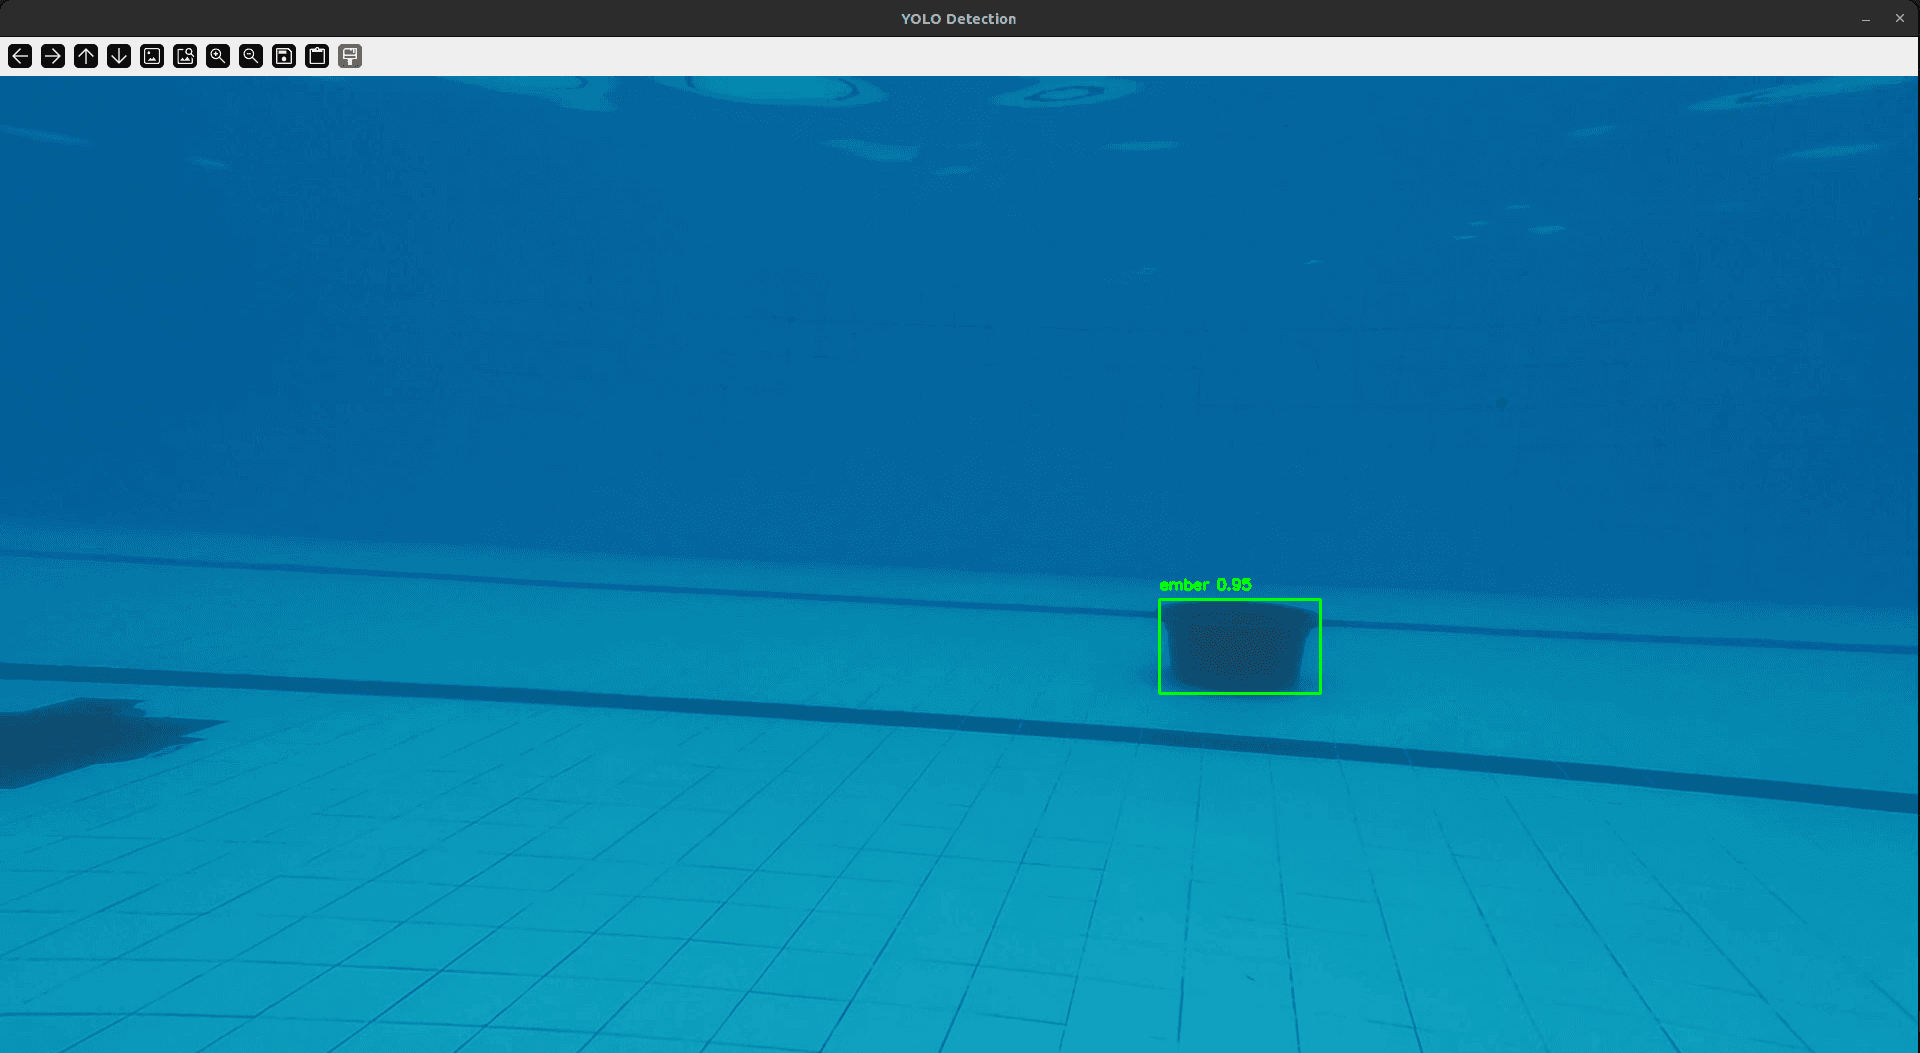This screenshot has width=1920, height=1053.
Task: Open display properties paint-roller icon
Action: coord(350,56)
